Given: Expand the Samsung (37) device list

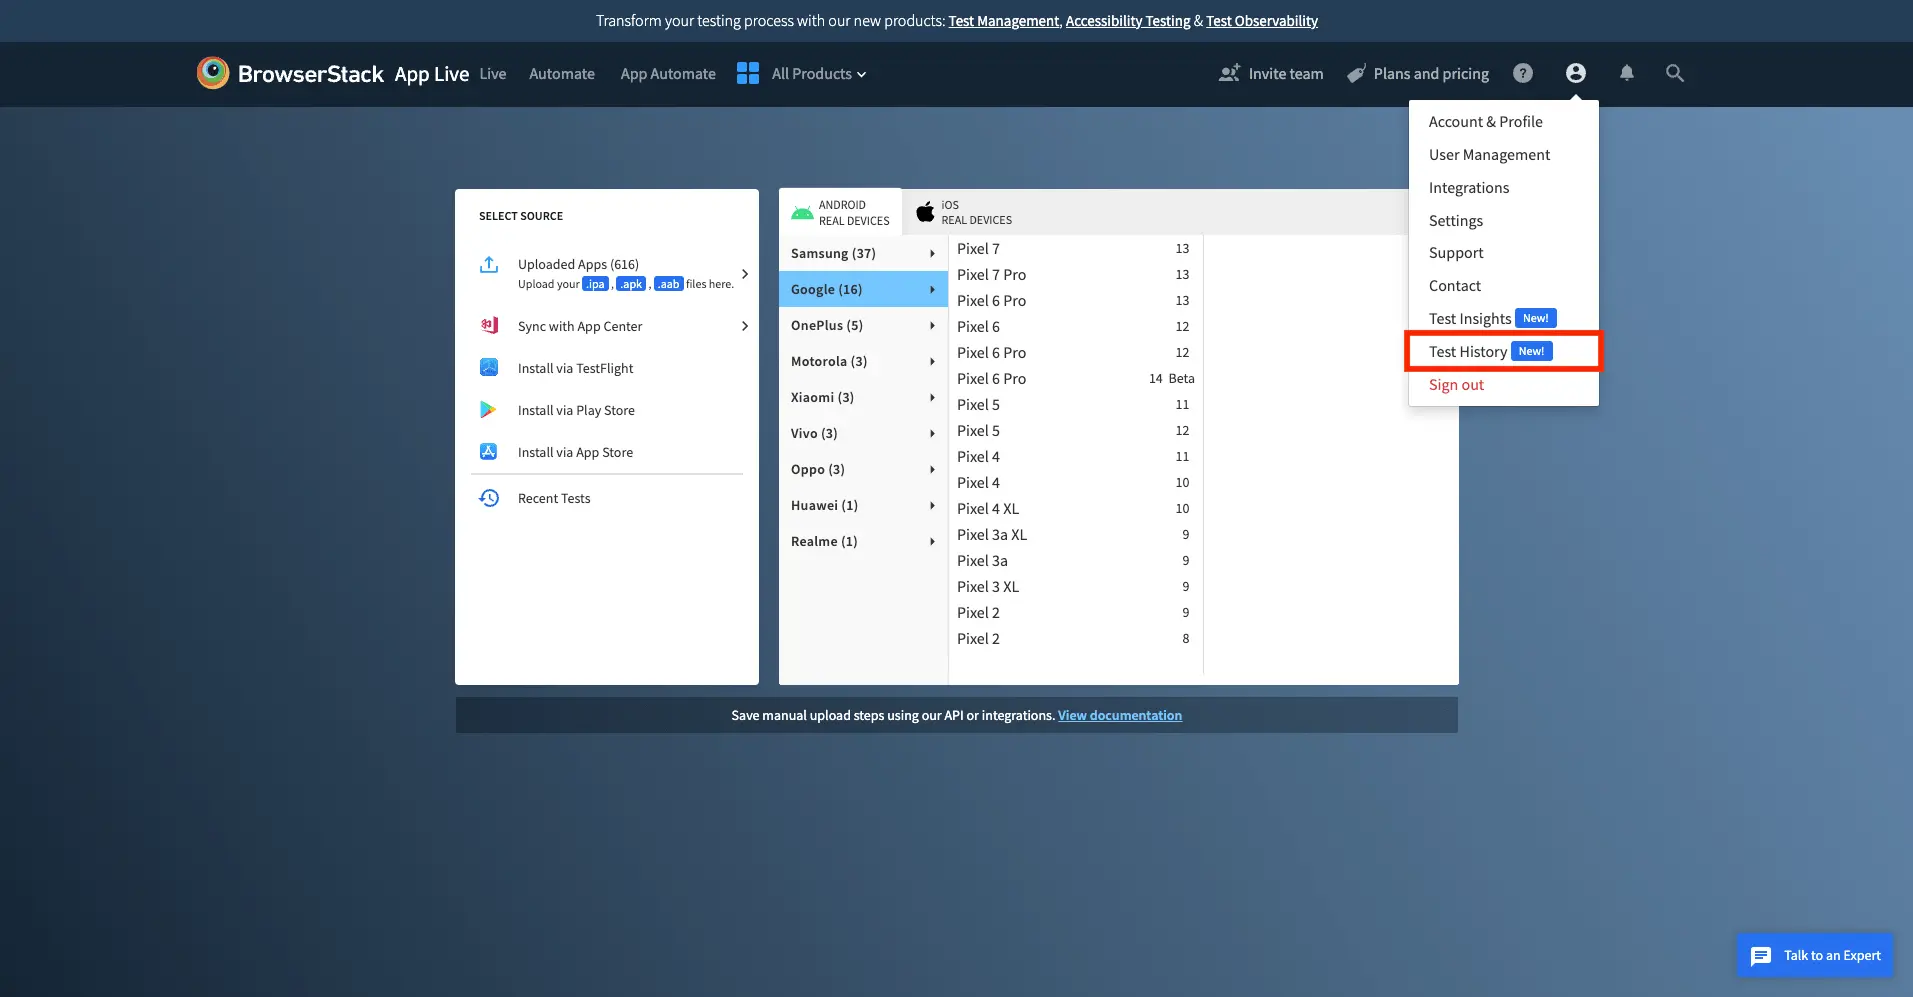Looking at the screenshot, I should tap(862, 254).
